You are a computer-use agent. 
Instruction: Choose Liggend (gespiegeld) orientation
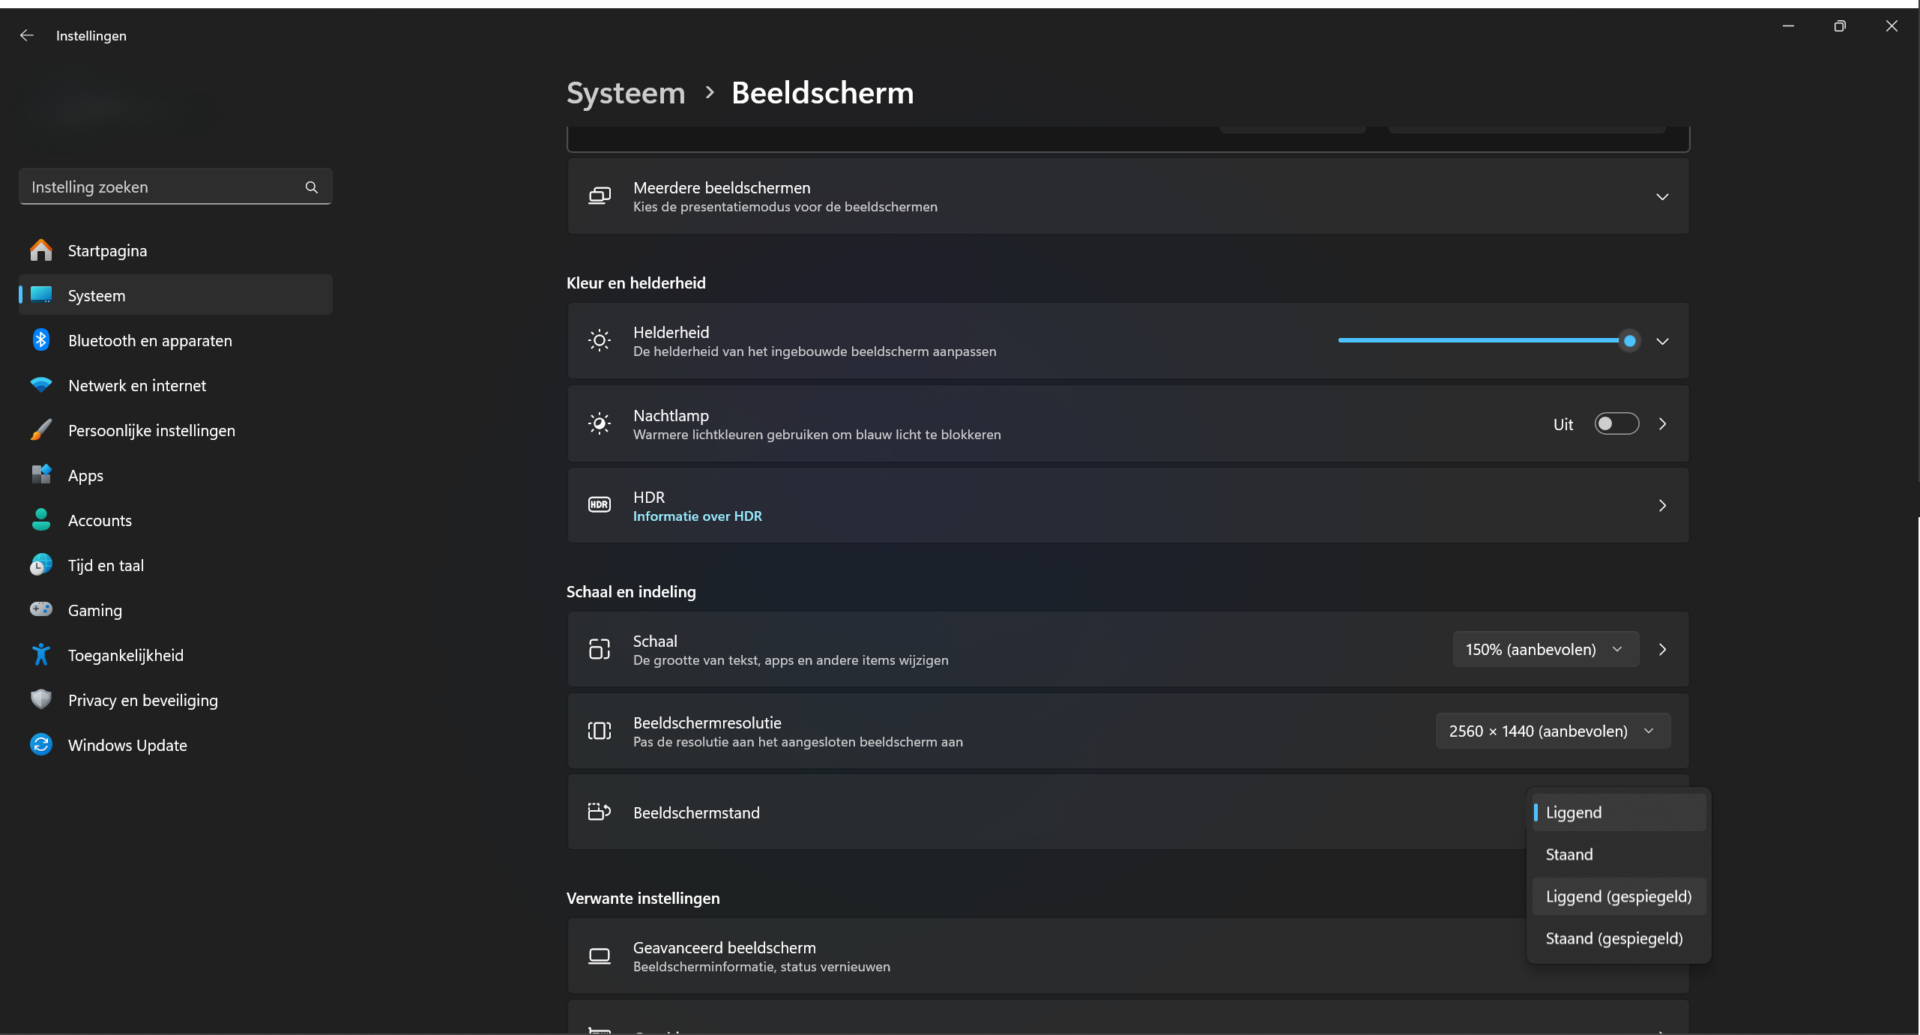1618,896
